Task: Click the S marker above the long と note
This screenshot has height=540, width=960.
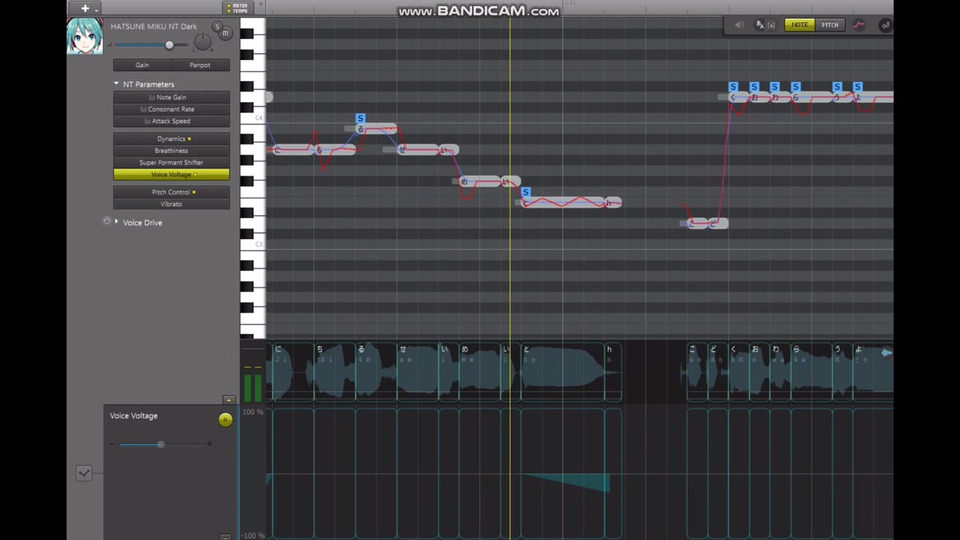Action: click(525, 192)
